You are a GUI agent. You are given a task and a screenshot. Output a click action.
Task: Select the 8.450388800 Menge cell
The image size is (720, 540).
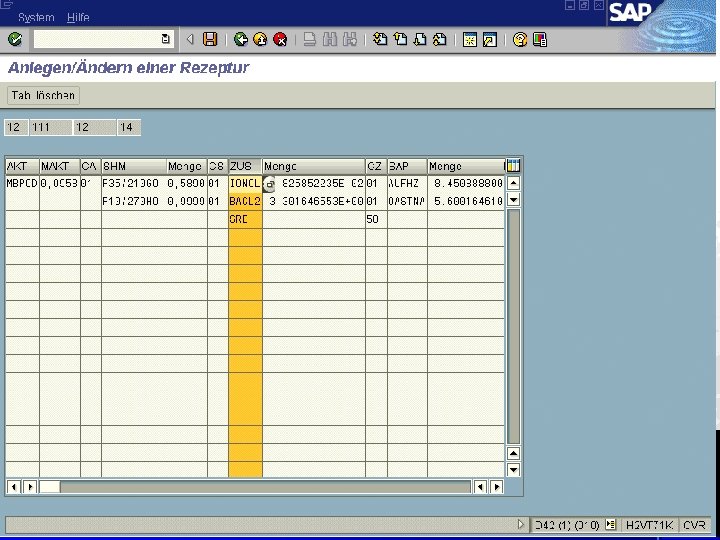point(466,184)
